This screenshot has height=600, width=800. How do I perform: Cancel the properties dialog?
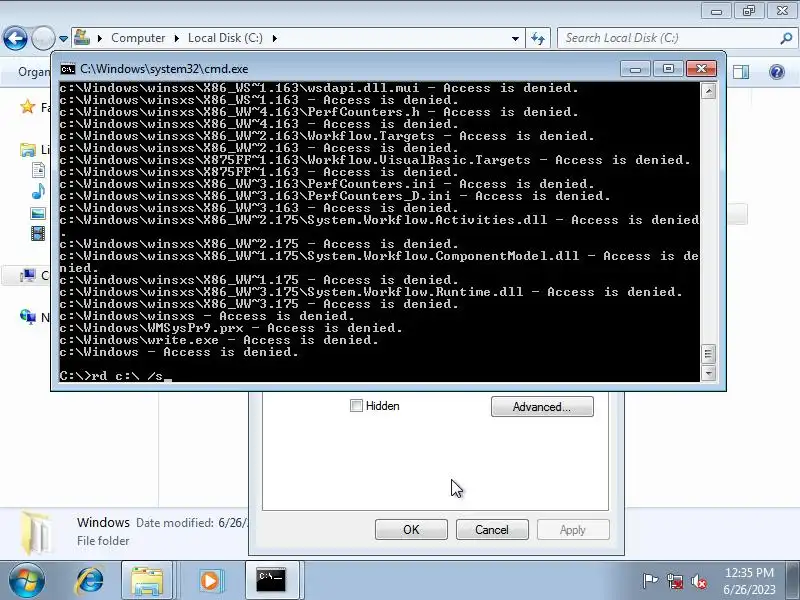coord(492,530)
